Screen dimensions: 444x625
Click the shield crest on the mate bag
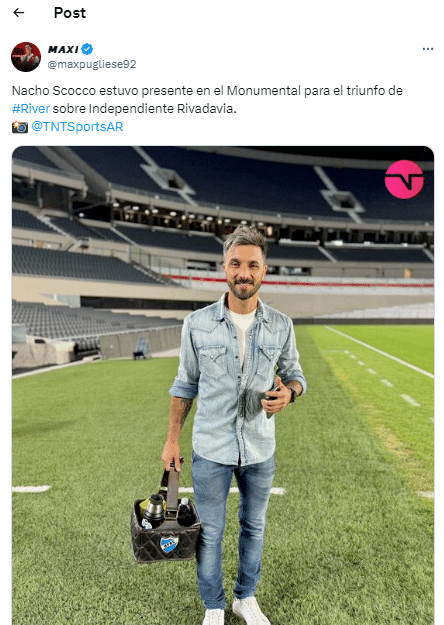(x=169, y=544)
